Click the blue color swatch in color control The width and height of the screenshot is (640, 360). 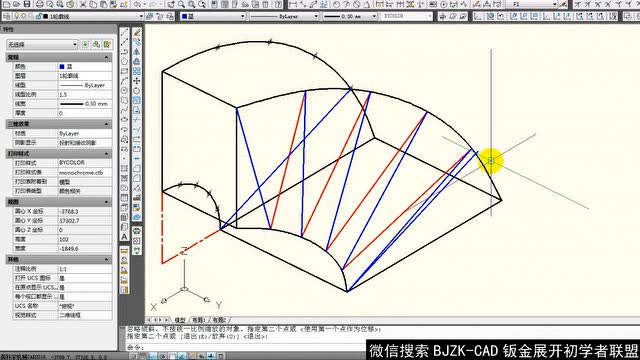point(184,16)
